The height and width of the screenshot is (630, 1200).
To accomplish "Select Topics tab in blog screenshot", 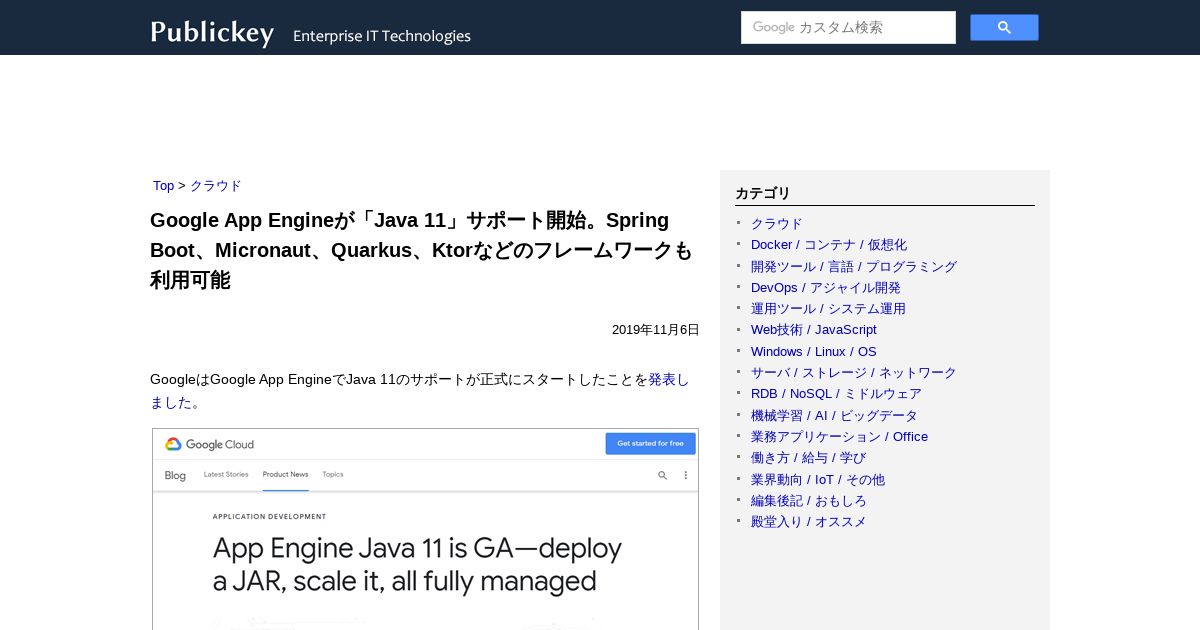I will [x=333, y=474].
